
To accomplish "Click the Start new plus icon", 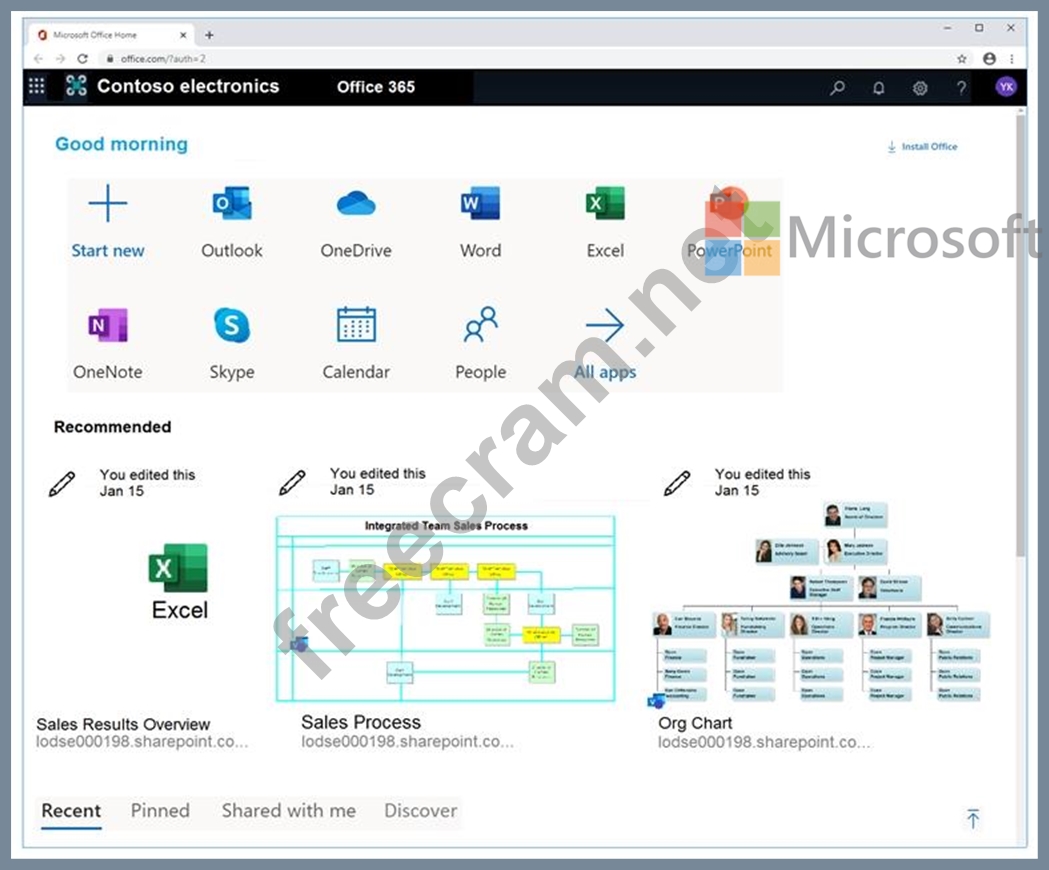I will [108, 203].
